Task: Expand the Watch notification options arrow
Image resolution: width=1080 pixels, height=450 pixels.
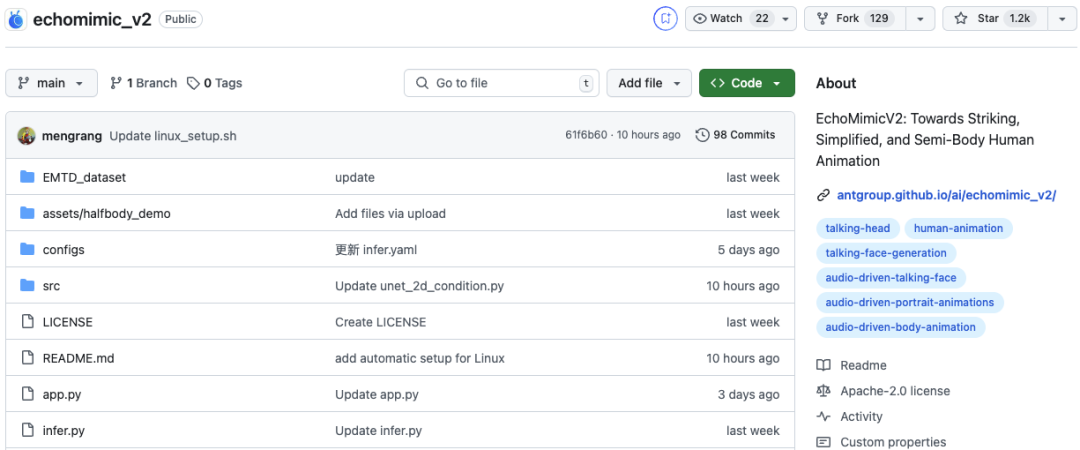Action: 787,18
